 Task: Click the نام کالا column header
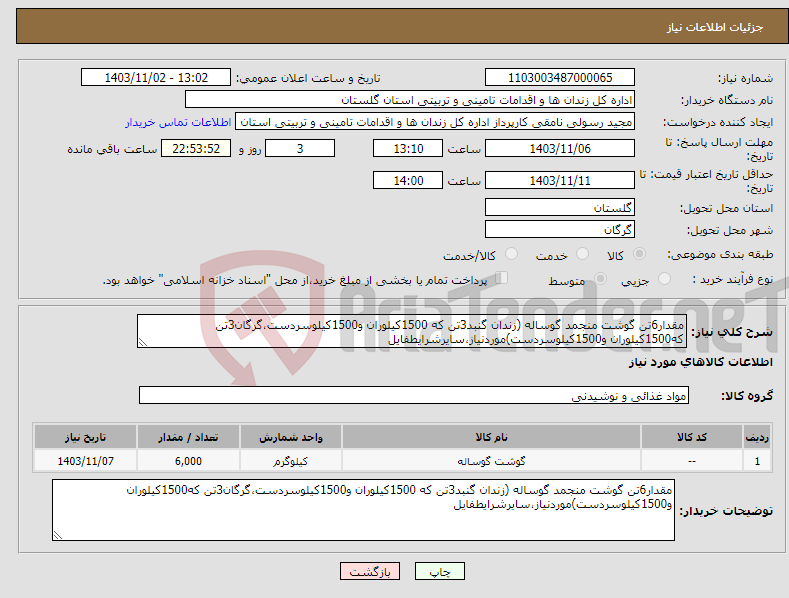coord(491,437)
